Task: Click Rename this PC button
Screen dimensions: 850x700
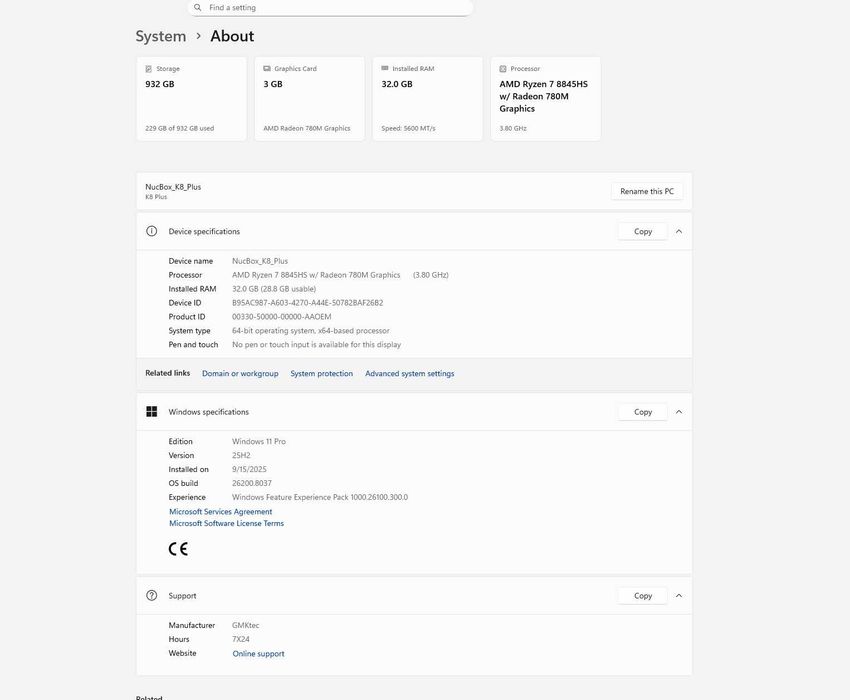Action: click(647, 191)
